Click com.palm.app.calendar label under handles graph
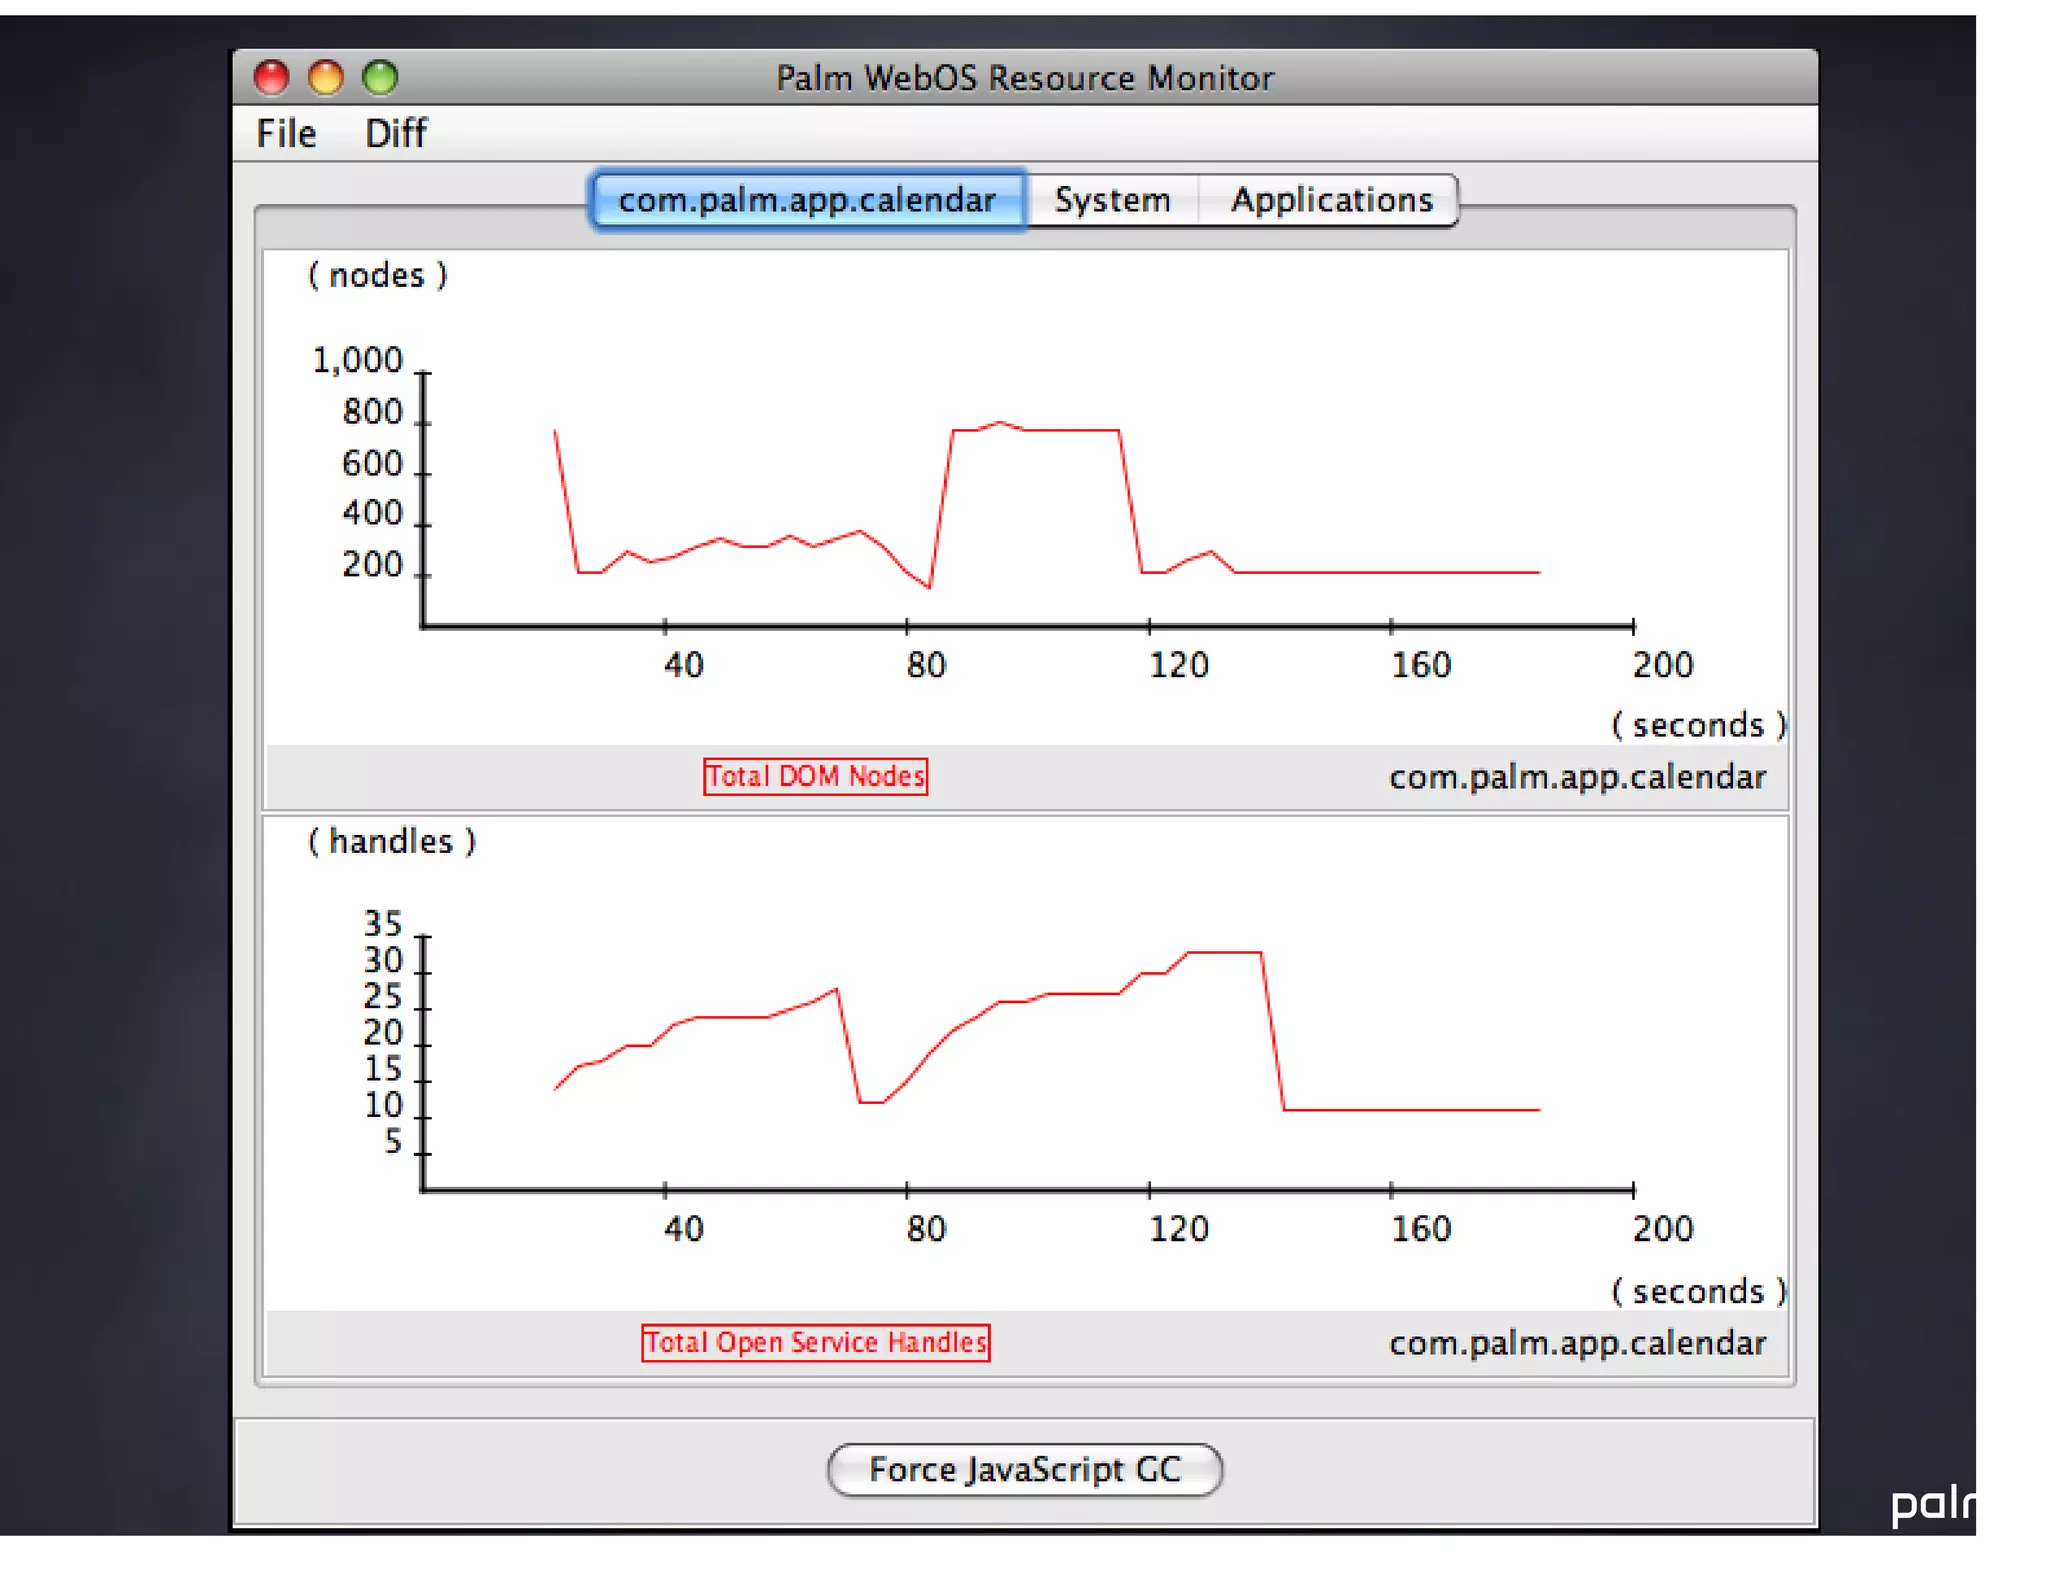The height and width of the screenshot is (1582, 2048). [1577, 1343]
